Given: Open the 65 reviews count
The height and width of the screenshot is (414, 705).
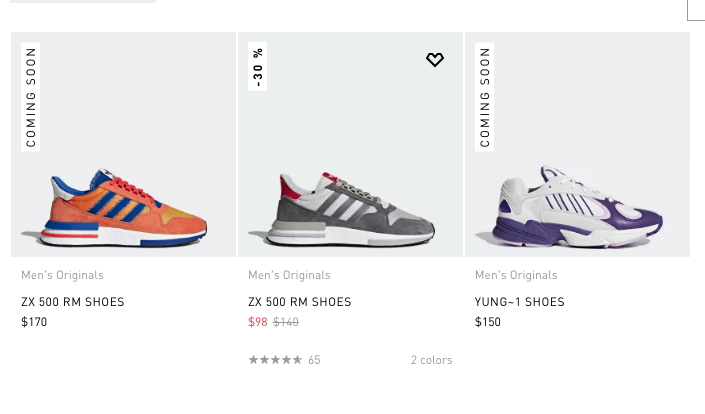Looking at the screenshot, I should coord(314,360).
